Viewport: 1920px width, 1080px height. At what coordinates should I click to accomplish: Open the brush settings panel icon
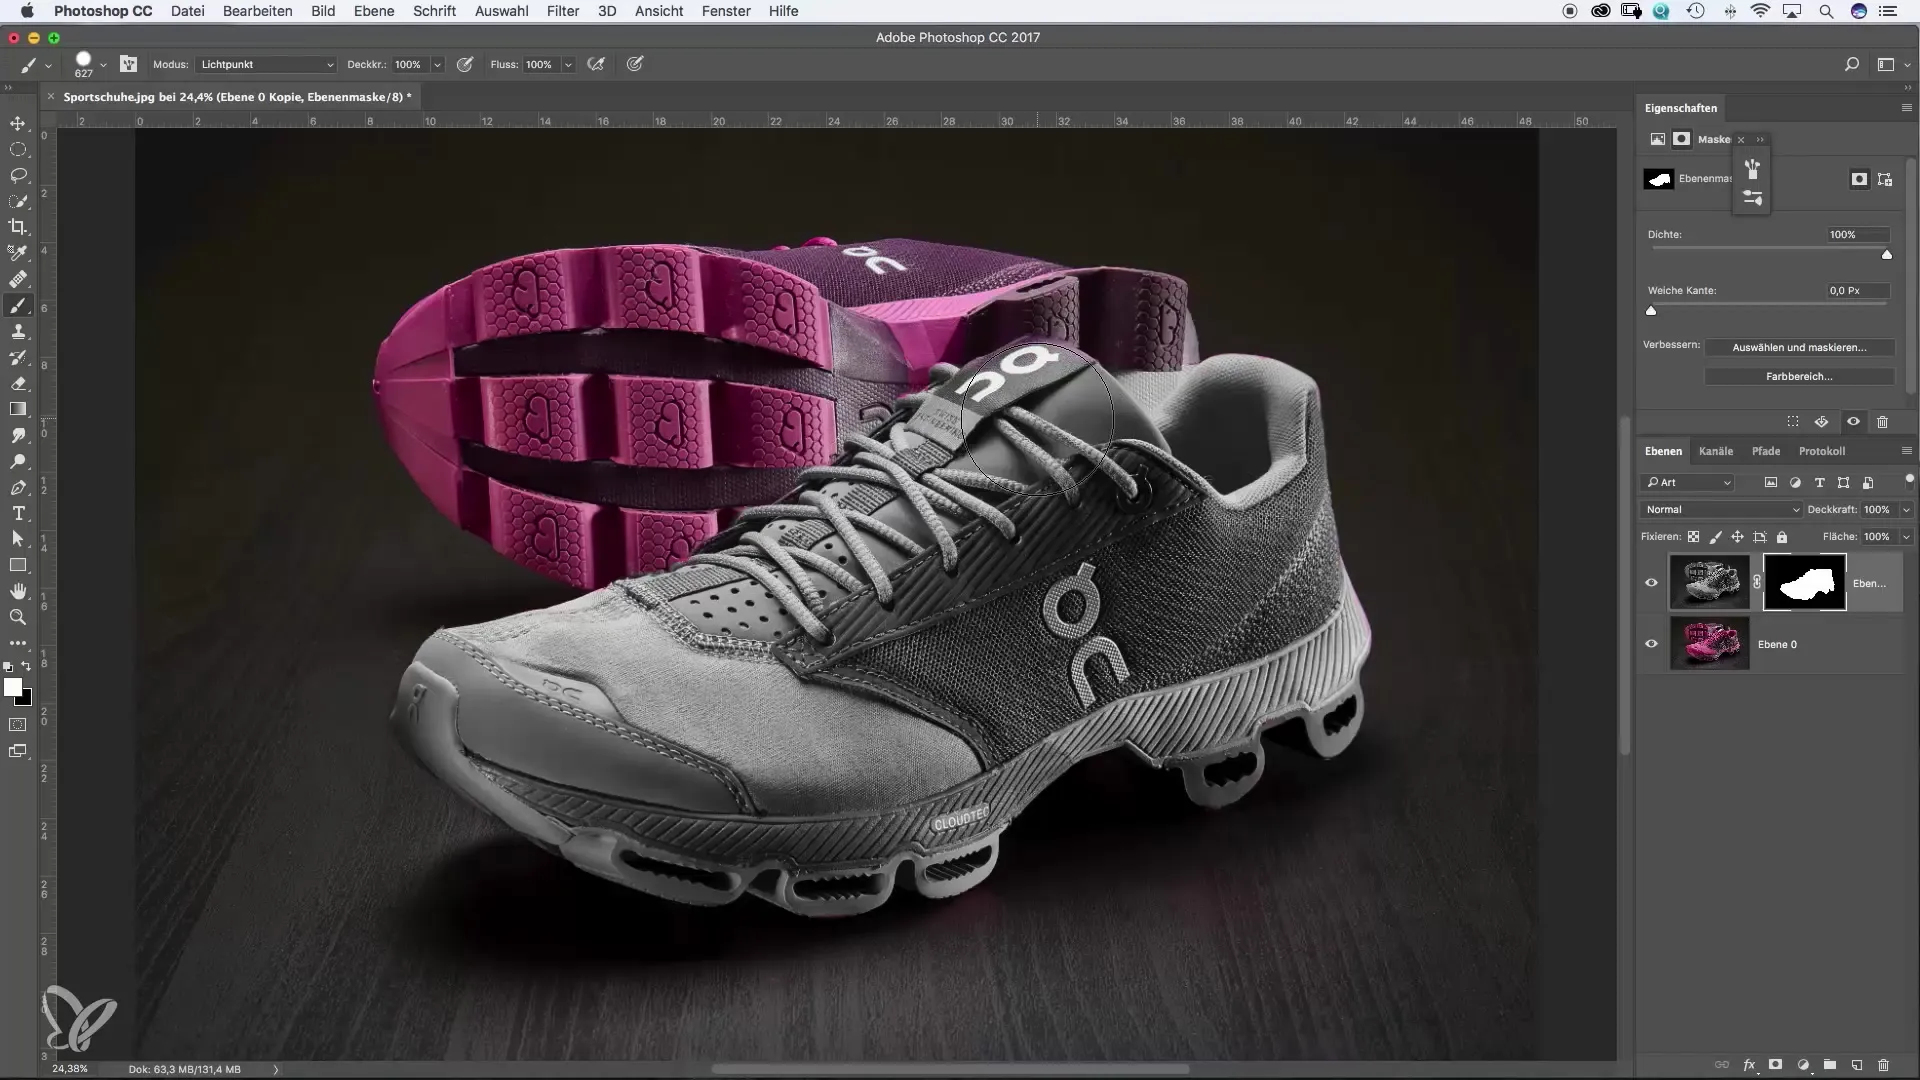129,64
